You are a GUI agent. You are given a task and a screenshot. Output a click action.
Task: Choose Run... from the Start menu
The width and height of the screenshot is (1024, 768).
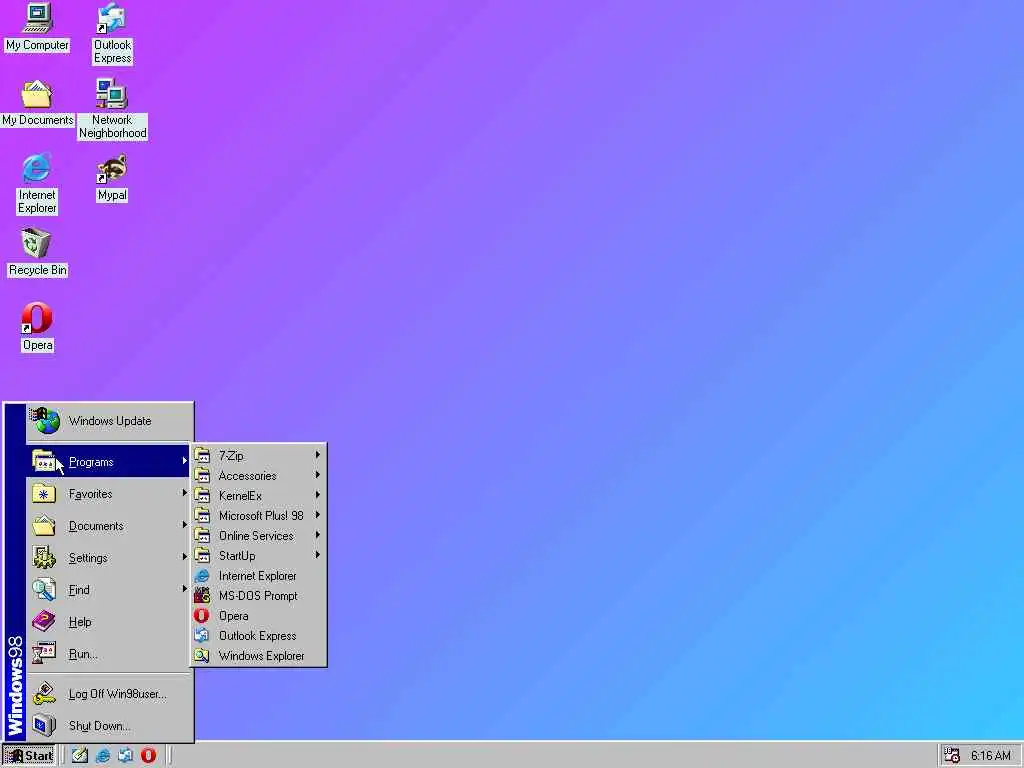click(109, 654)
